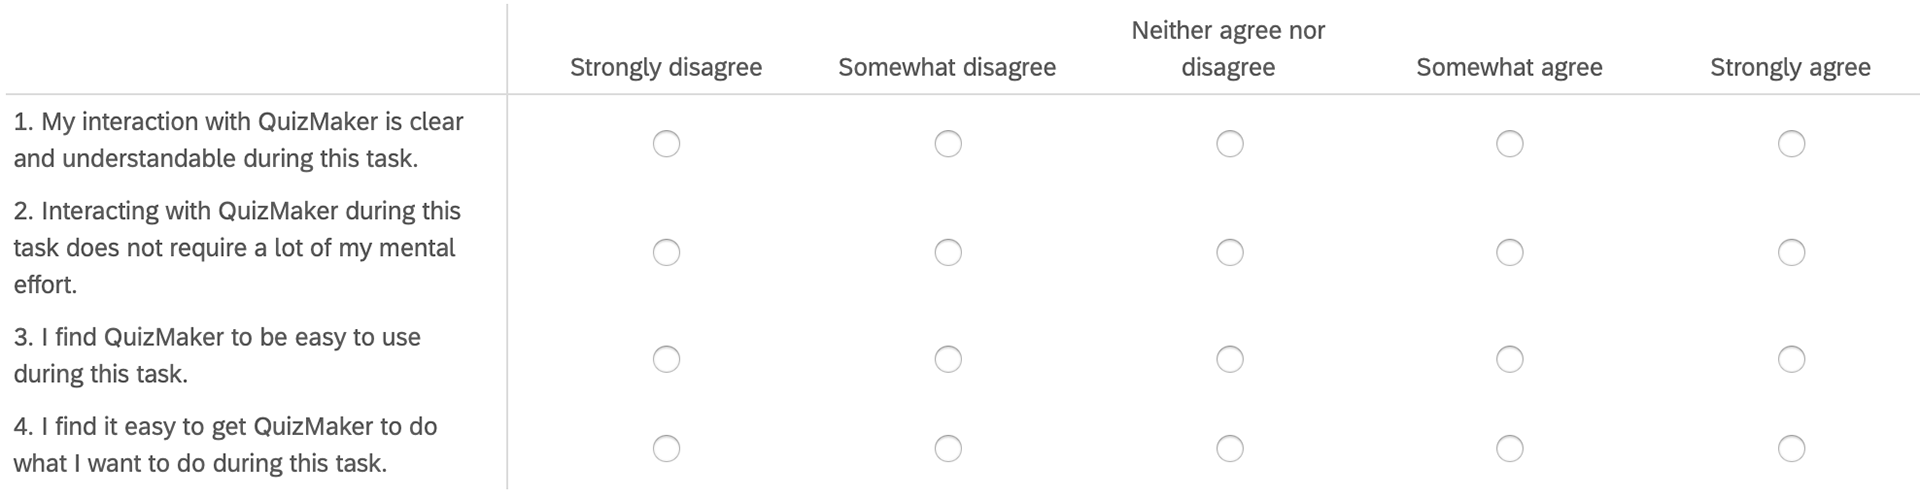Select Somewhat agree for statement 4
This screenshot has height=499, width=1920.
click(1509, 448)
